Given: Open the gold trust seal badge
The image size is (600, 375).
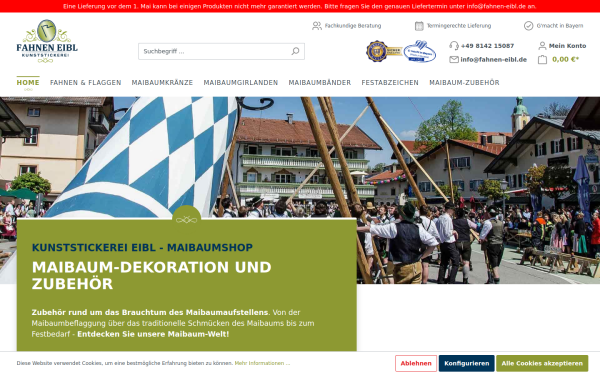Looking at the screenshot, I should pyautogui.click(x=383, y=51).
